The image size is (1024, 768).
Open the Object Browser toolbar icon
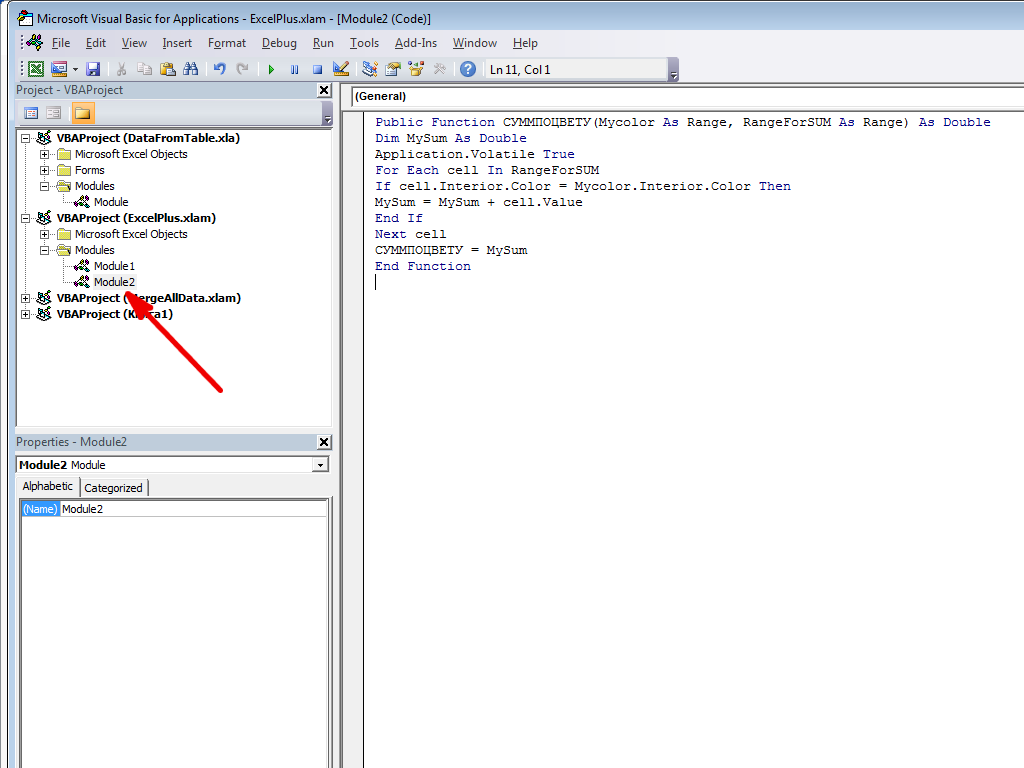point(416,69)
